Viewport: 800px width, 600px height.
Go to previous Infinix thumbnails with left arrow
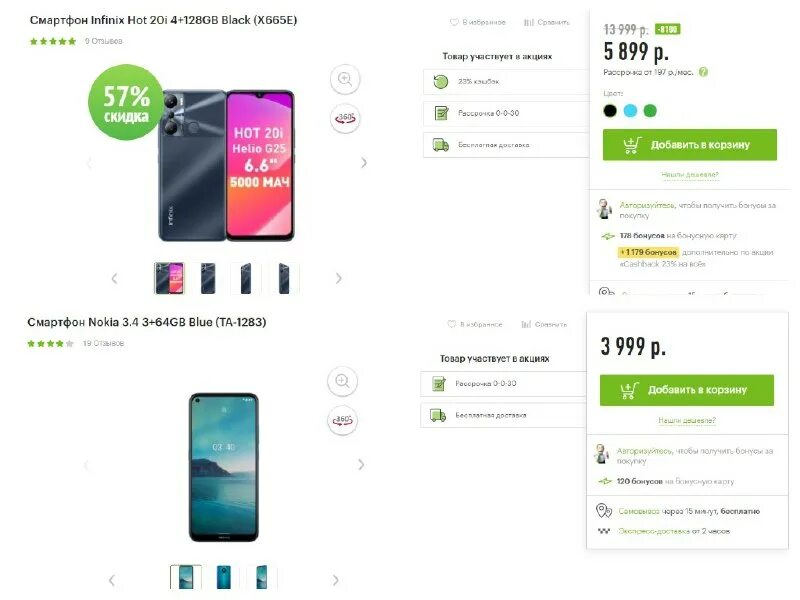[x=114, y=278]
